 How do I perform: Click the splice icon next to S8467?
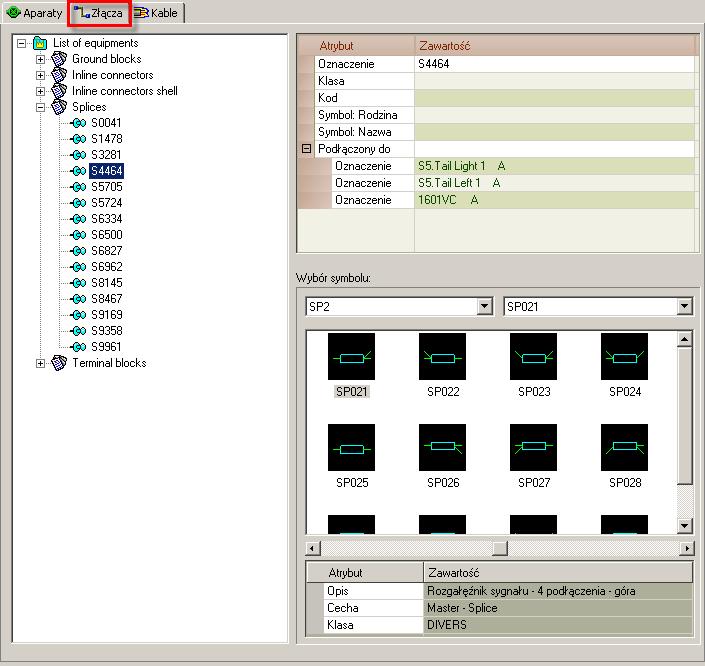[x=78, y=299]
